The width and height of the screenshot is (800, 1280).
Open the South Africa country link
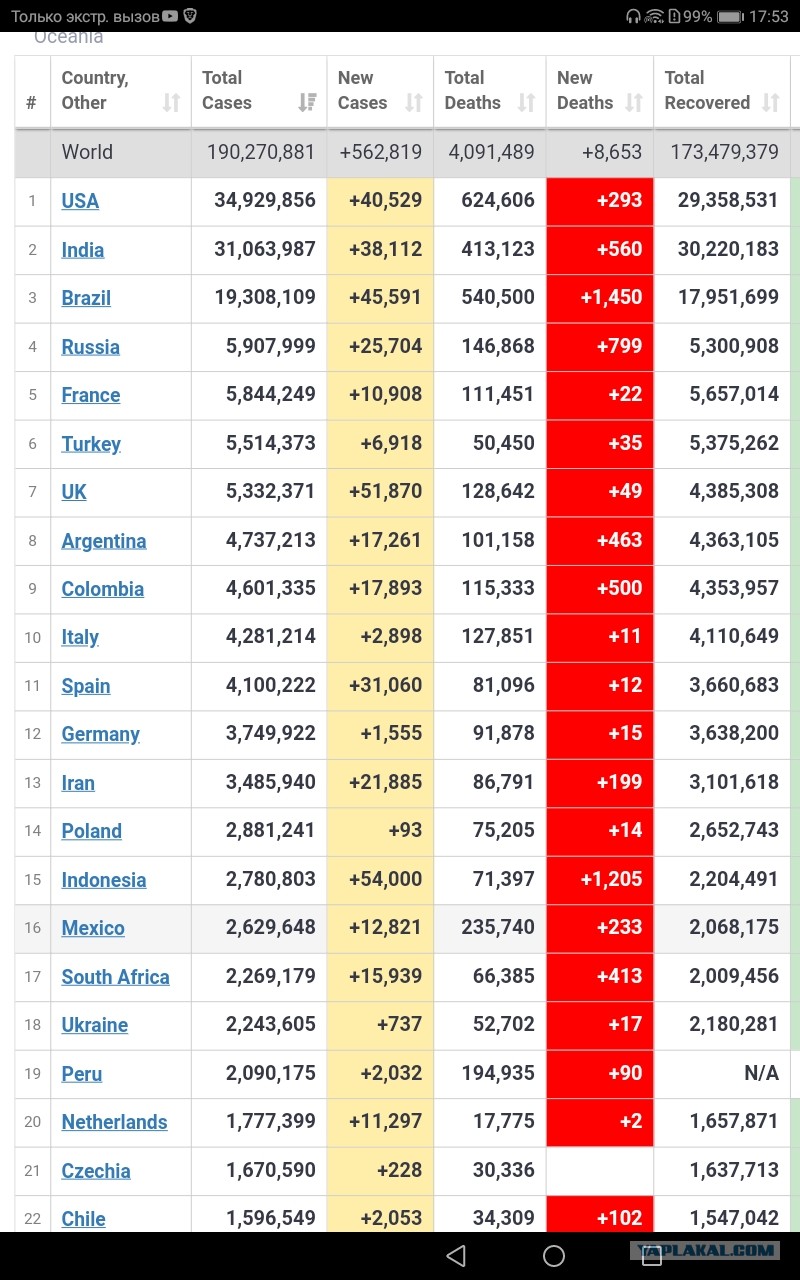(x=115, y=977)
